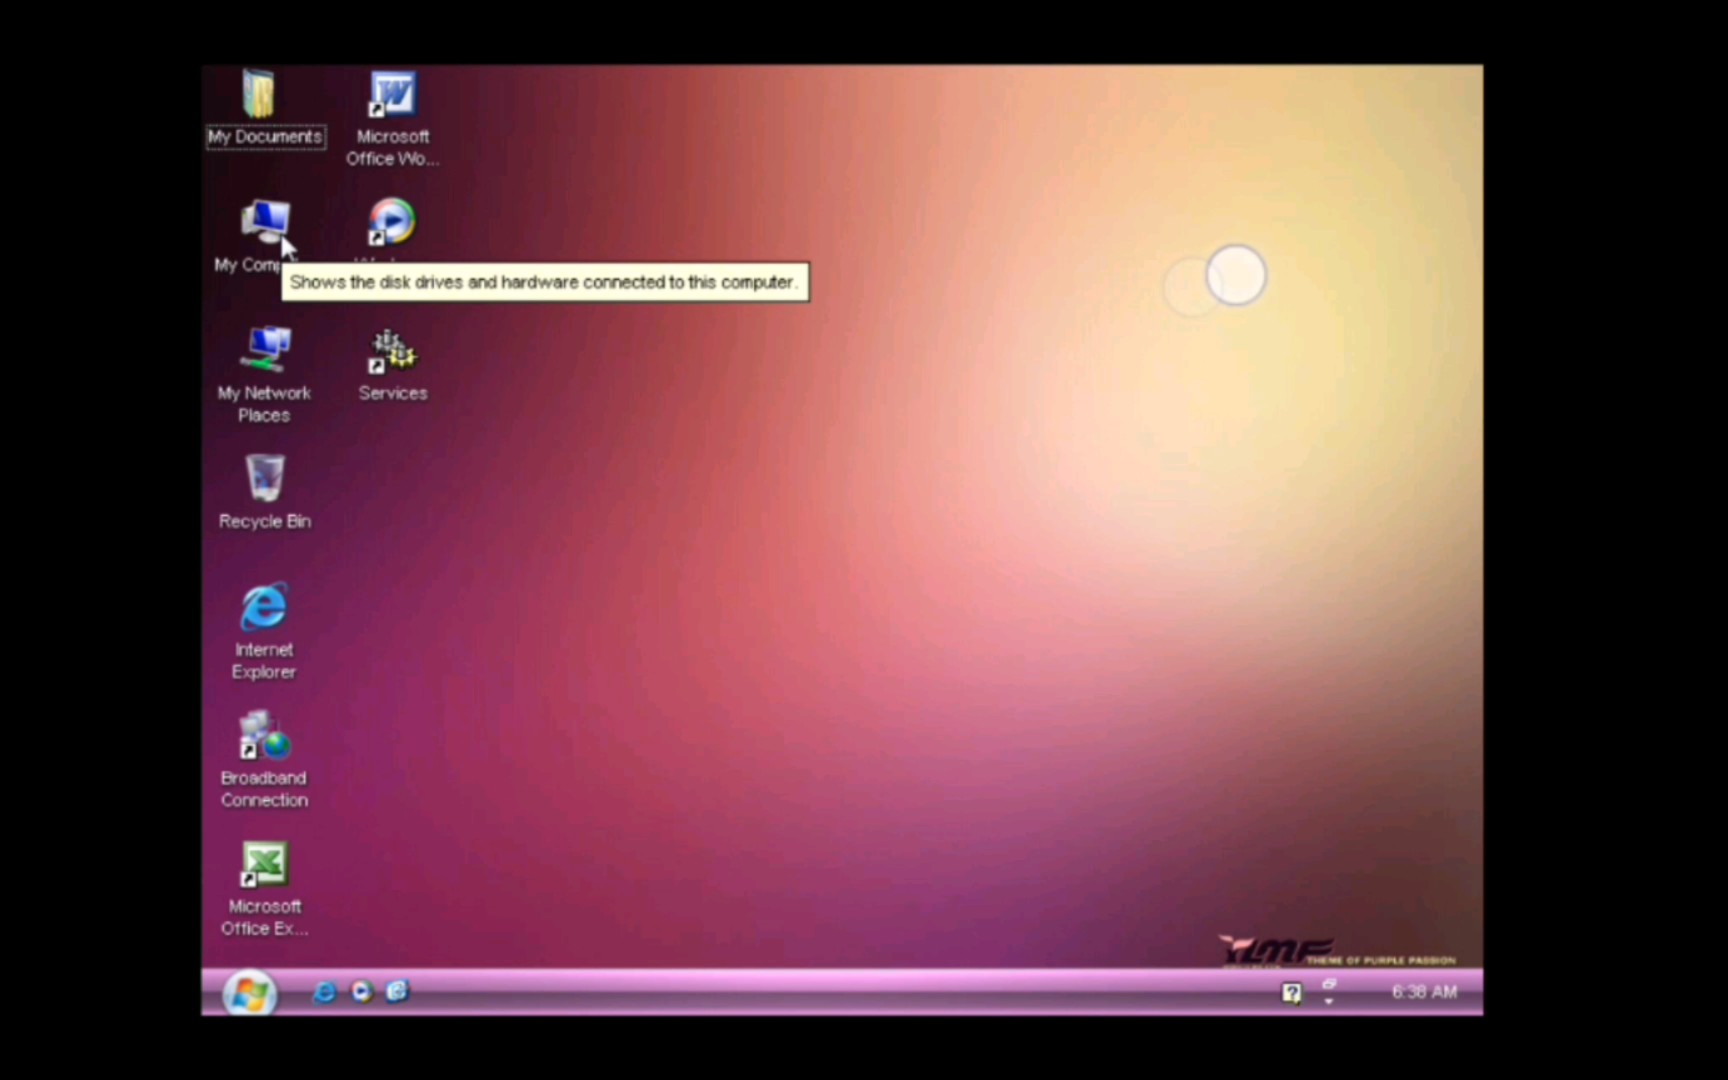1728x1080 pixels.
Task: Click the Internet Explorer desktop icon
Action: 264,606
